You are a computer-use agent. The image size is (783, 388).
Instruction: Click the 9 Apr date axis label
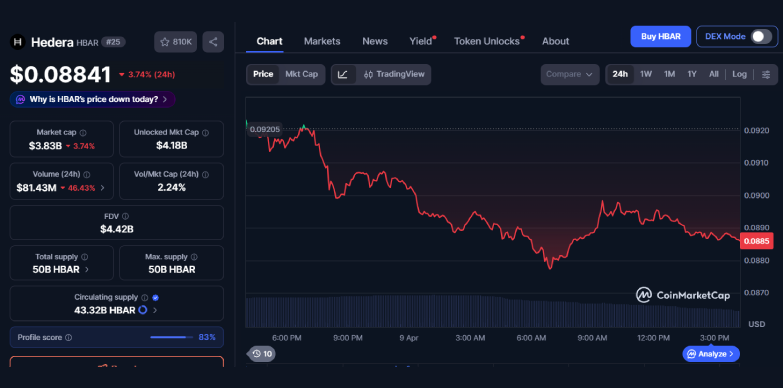408,338
